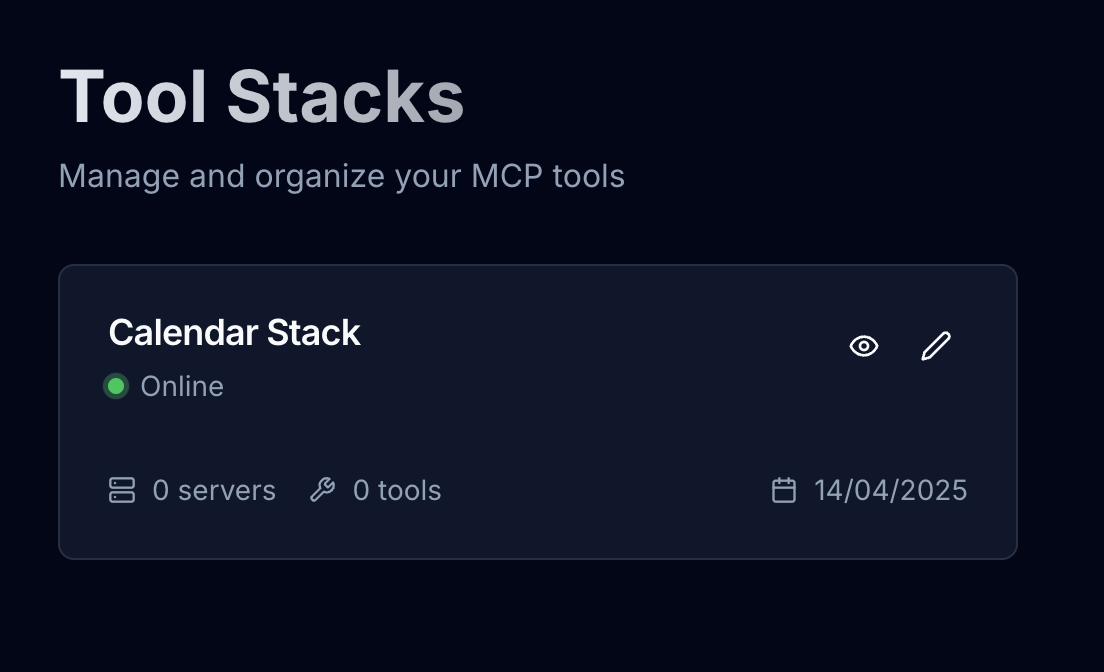Toggle the Online status indicator
Image resolution: width=1104 pixels, height=672 pixels.
[x=116, y=386]
